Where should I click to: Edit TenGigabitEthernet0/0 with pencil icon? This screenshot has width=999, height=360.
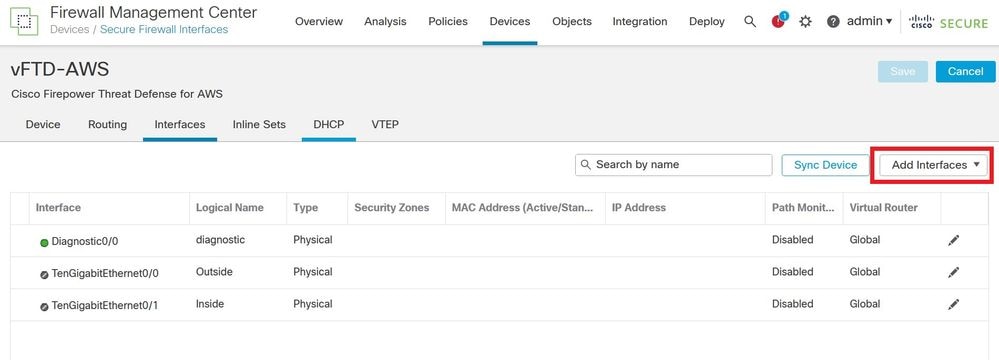[953, 272]
